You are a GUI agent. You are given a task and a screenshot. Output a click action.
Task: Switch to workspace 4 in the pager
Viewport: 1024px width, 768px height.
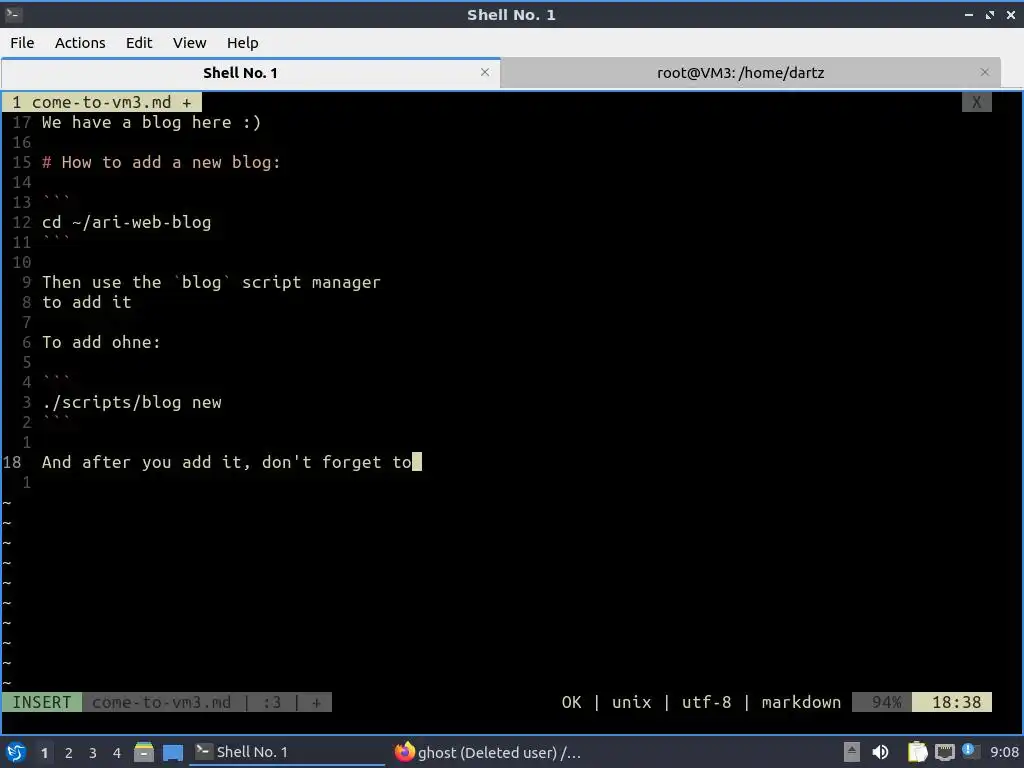(x=117, y=753)
